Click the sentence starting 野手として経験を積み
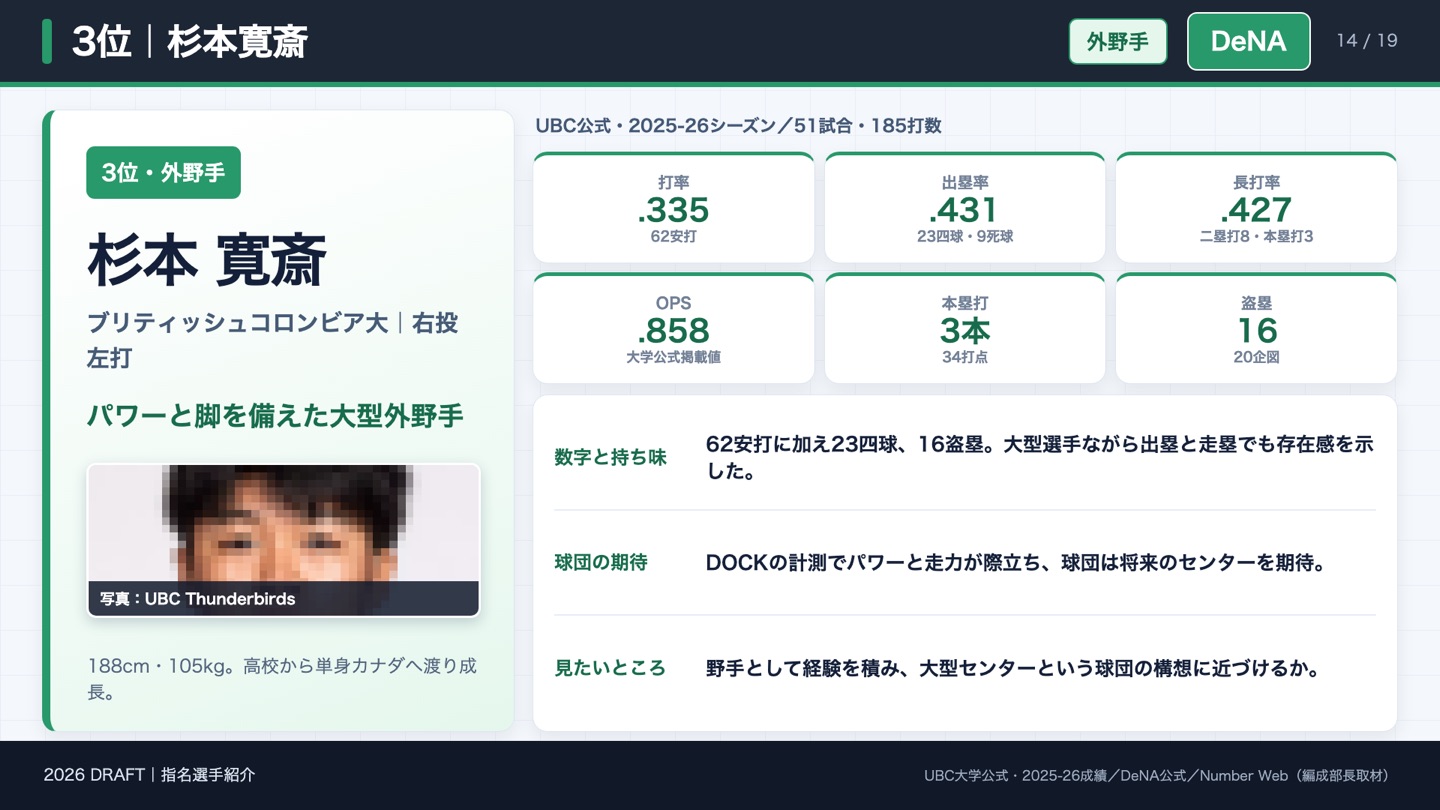 tap(1013, 668)
